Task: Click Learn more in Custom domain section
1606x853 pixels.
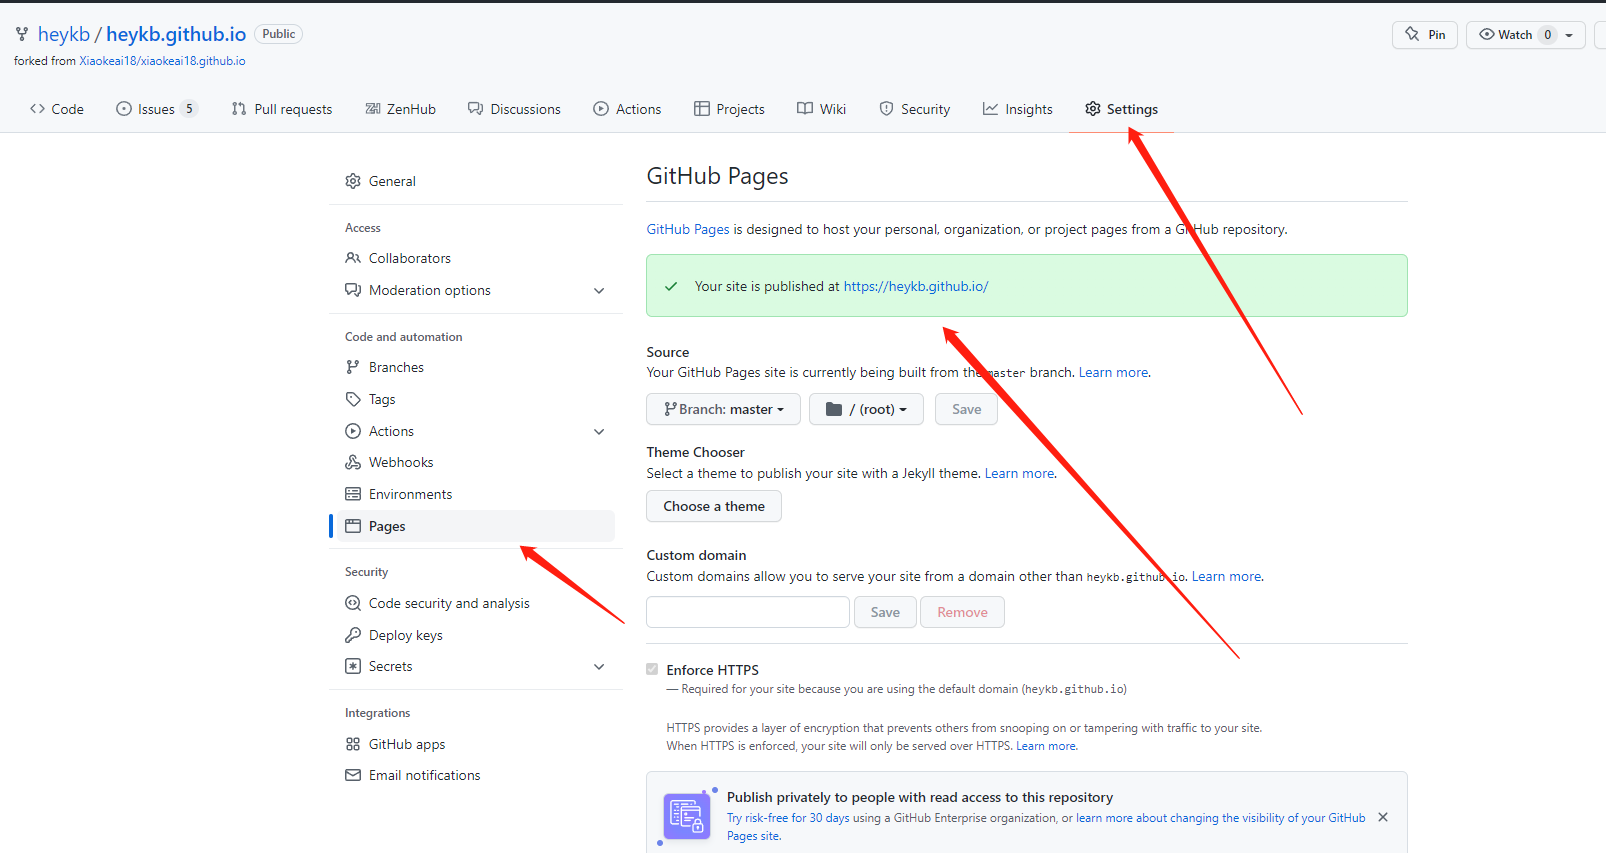Action: [1226, 576]
